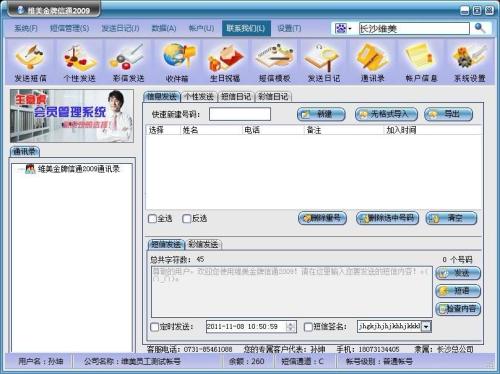The width and height of the screenshot is (500, 374).
Task: Open the 系统设置 system settings icon
Action: click(470, 62)
